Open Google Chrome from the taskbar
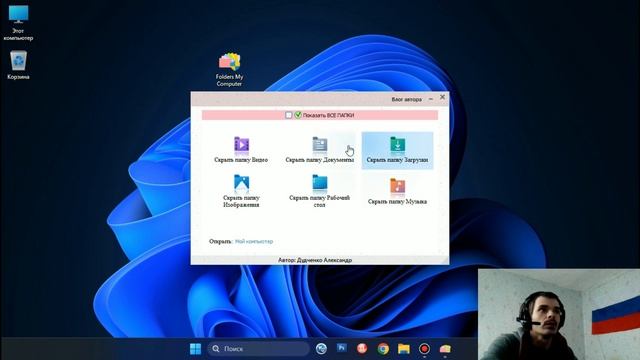 tap(383, 349)
